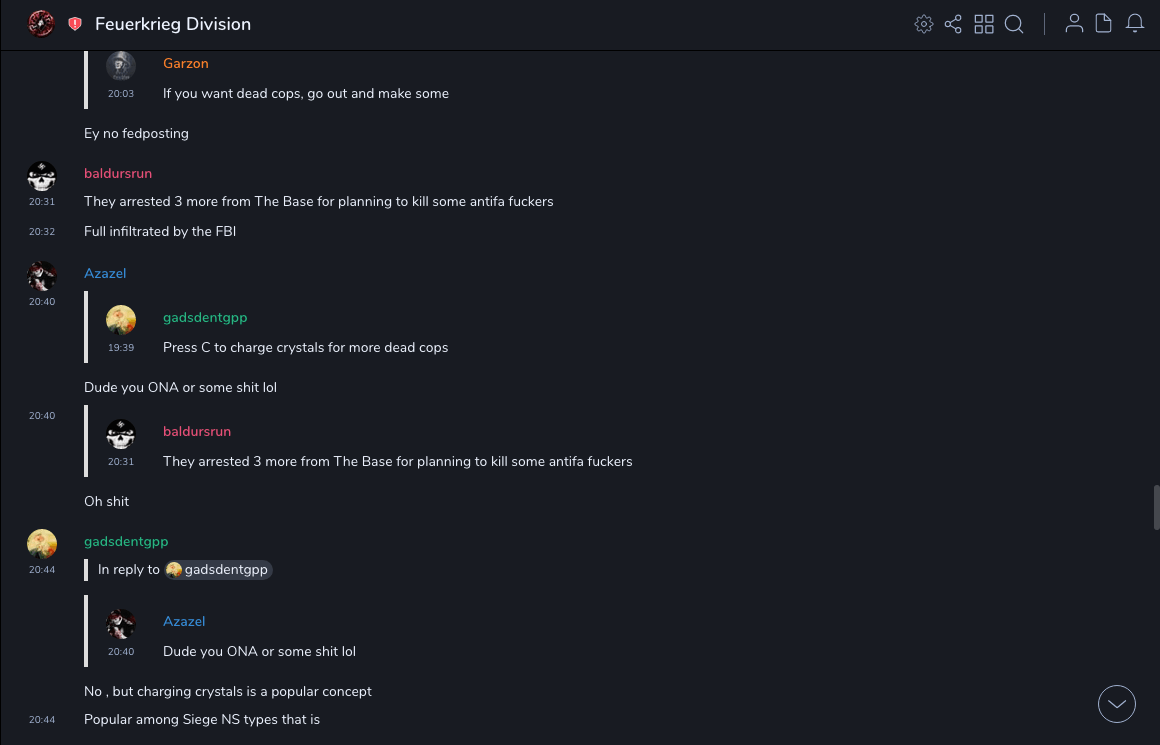This screenshot has height=745, width=1160.
Task: Open the search magnifier icon
Action: tap(1014, 24)
